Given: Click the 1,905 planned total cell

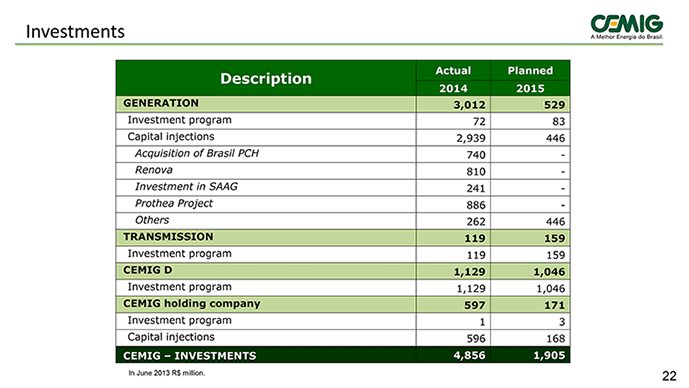Looking at the screenshot, I should pos(530,355).
